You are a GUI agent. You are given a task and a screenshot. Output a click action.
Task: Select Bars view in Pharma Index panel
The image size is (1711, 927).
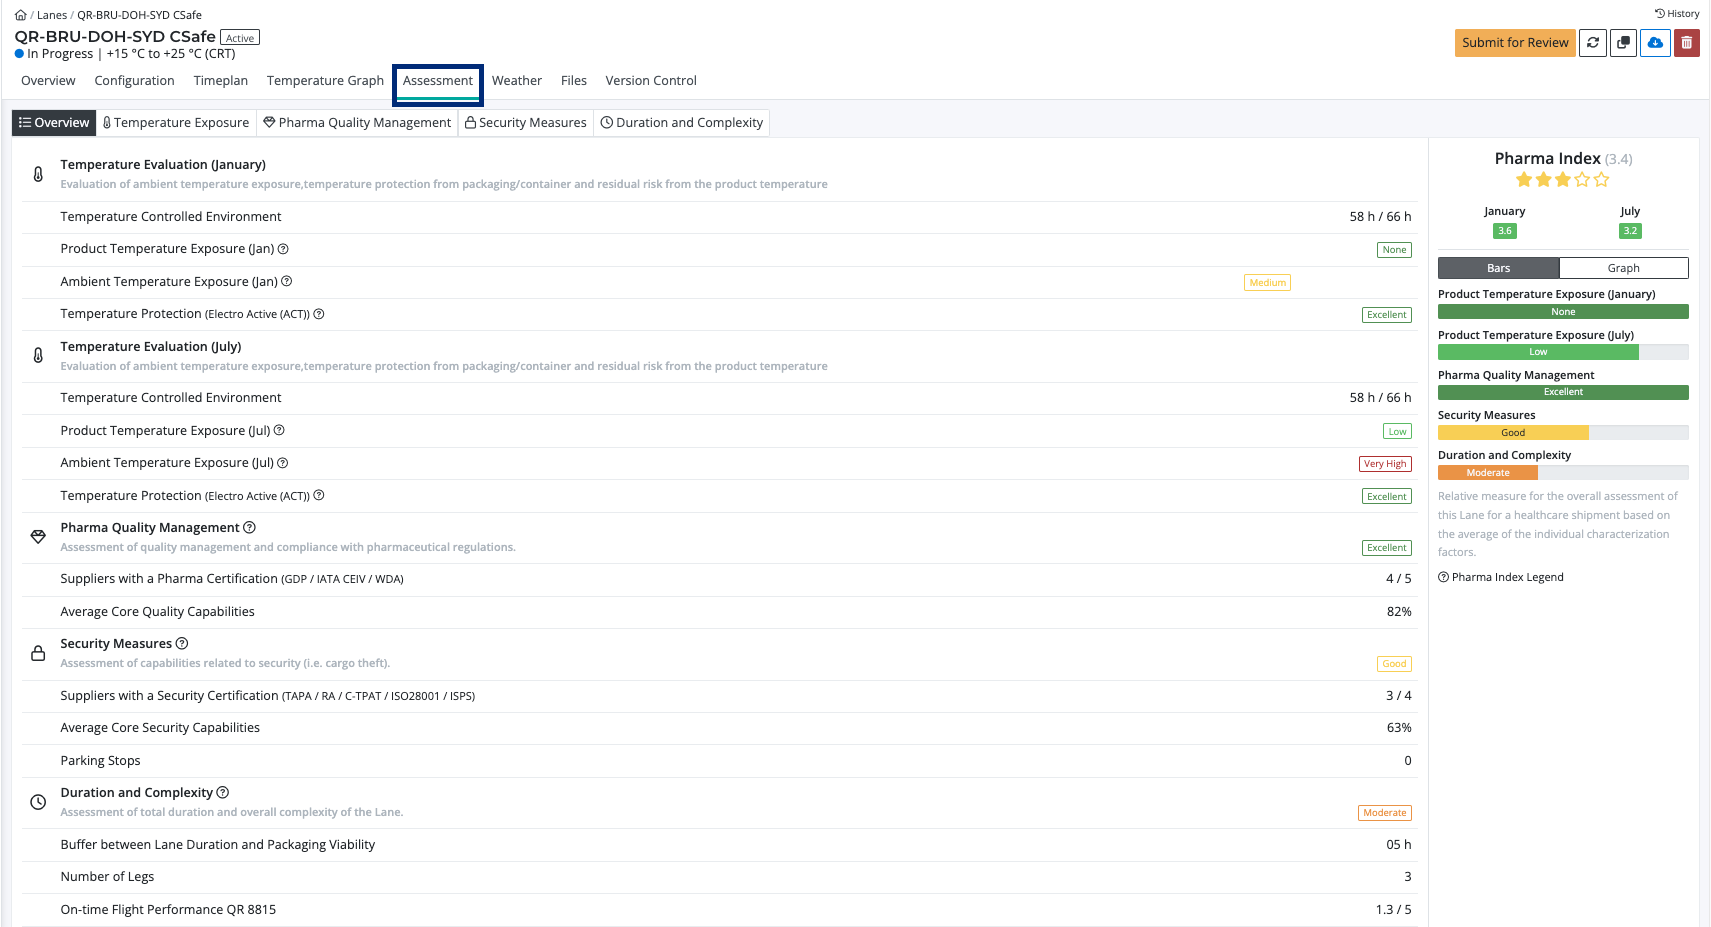[1498, 268]
